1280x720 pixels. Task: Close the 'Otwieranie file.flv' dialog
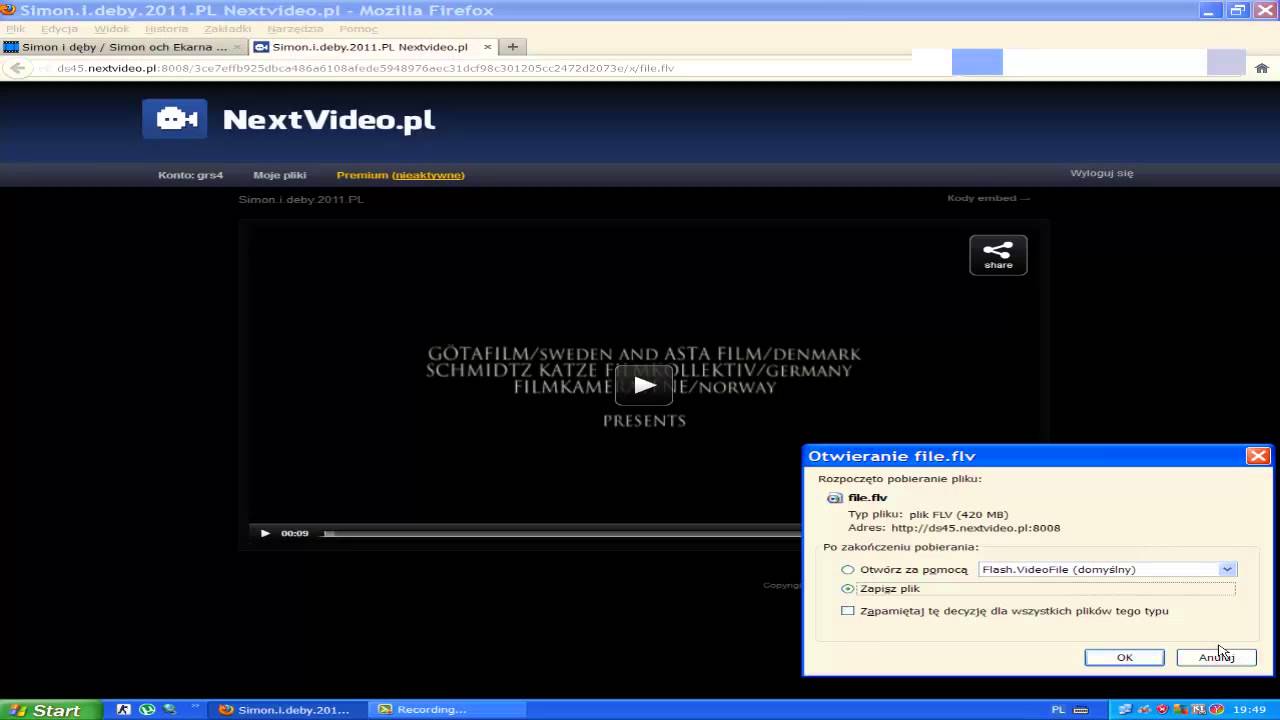point(1257,456)
